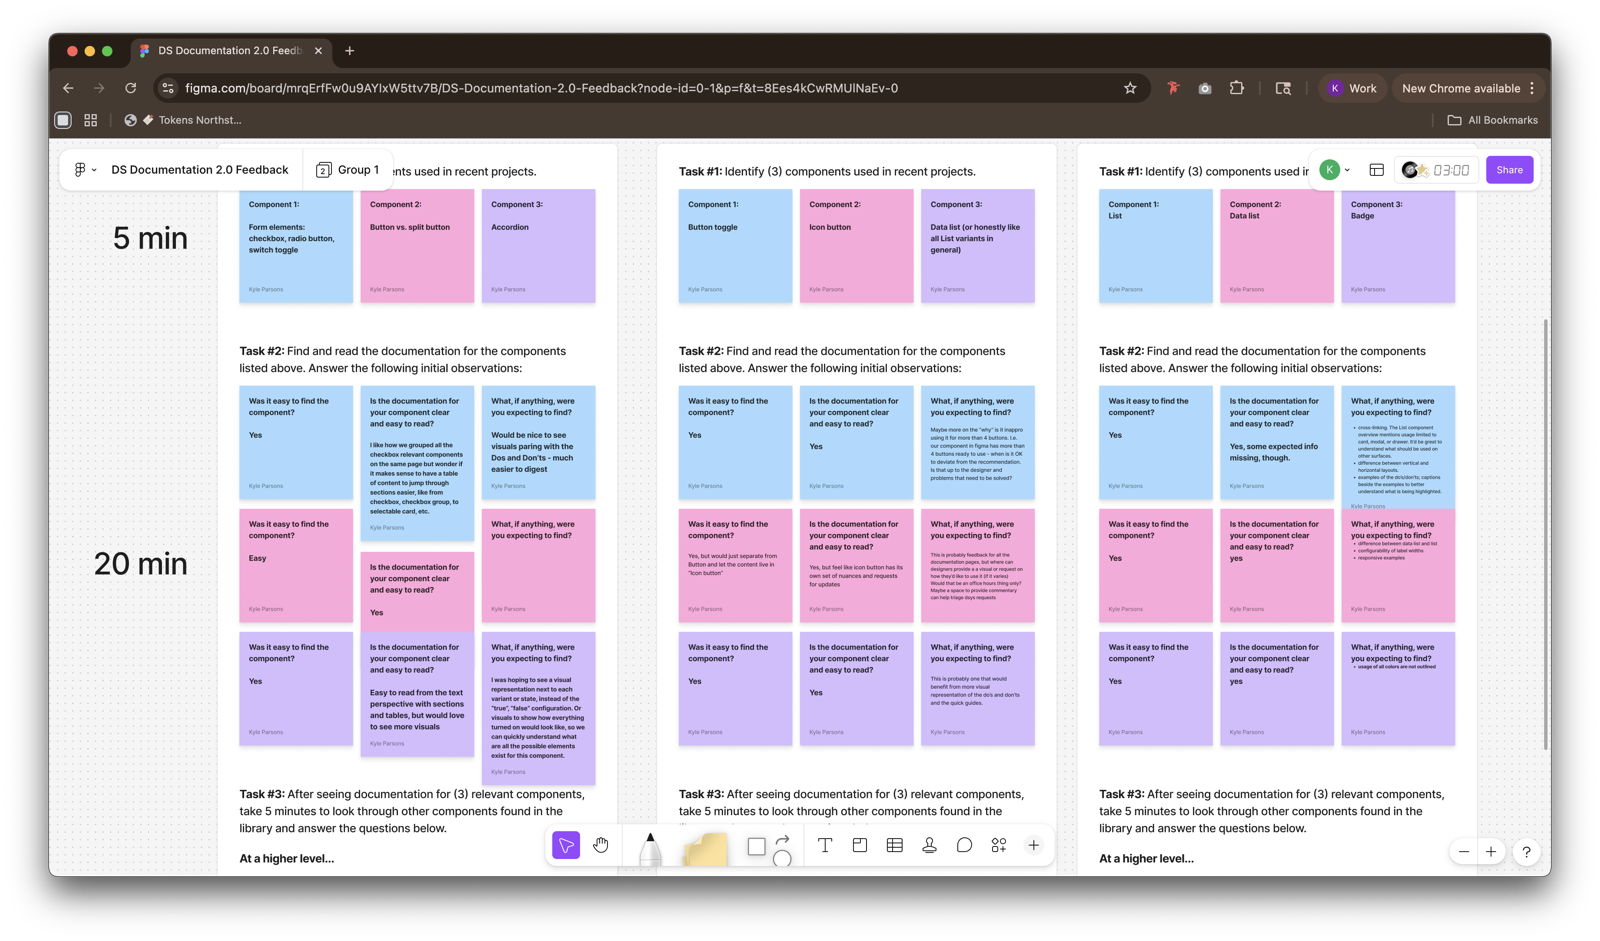Select the connector arrow tool

tap(783, 840)
